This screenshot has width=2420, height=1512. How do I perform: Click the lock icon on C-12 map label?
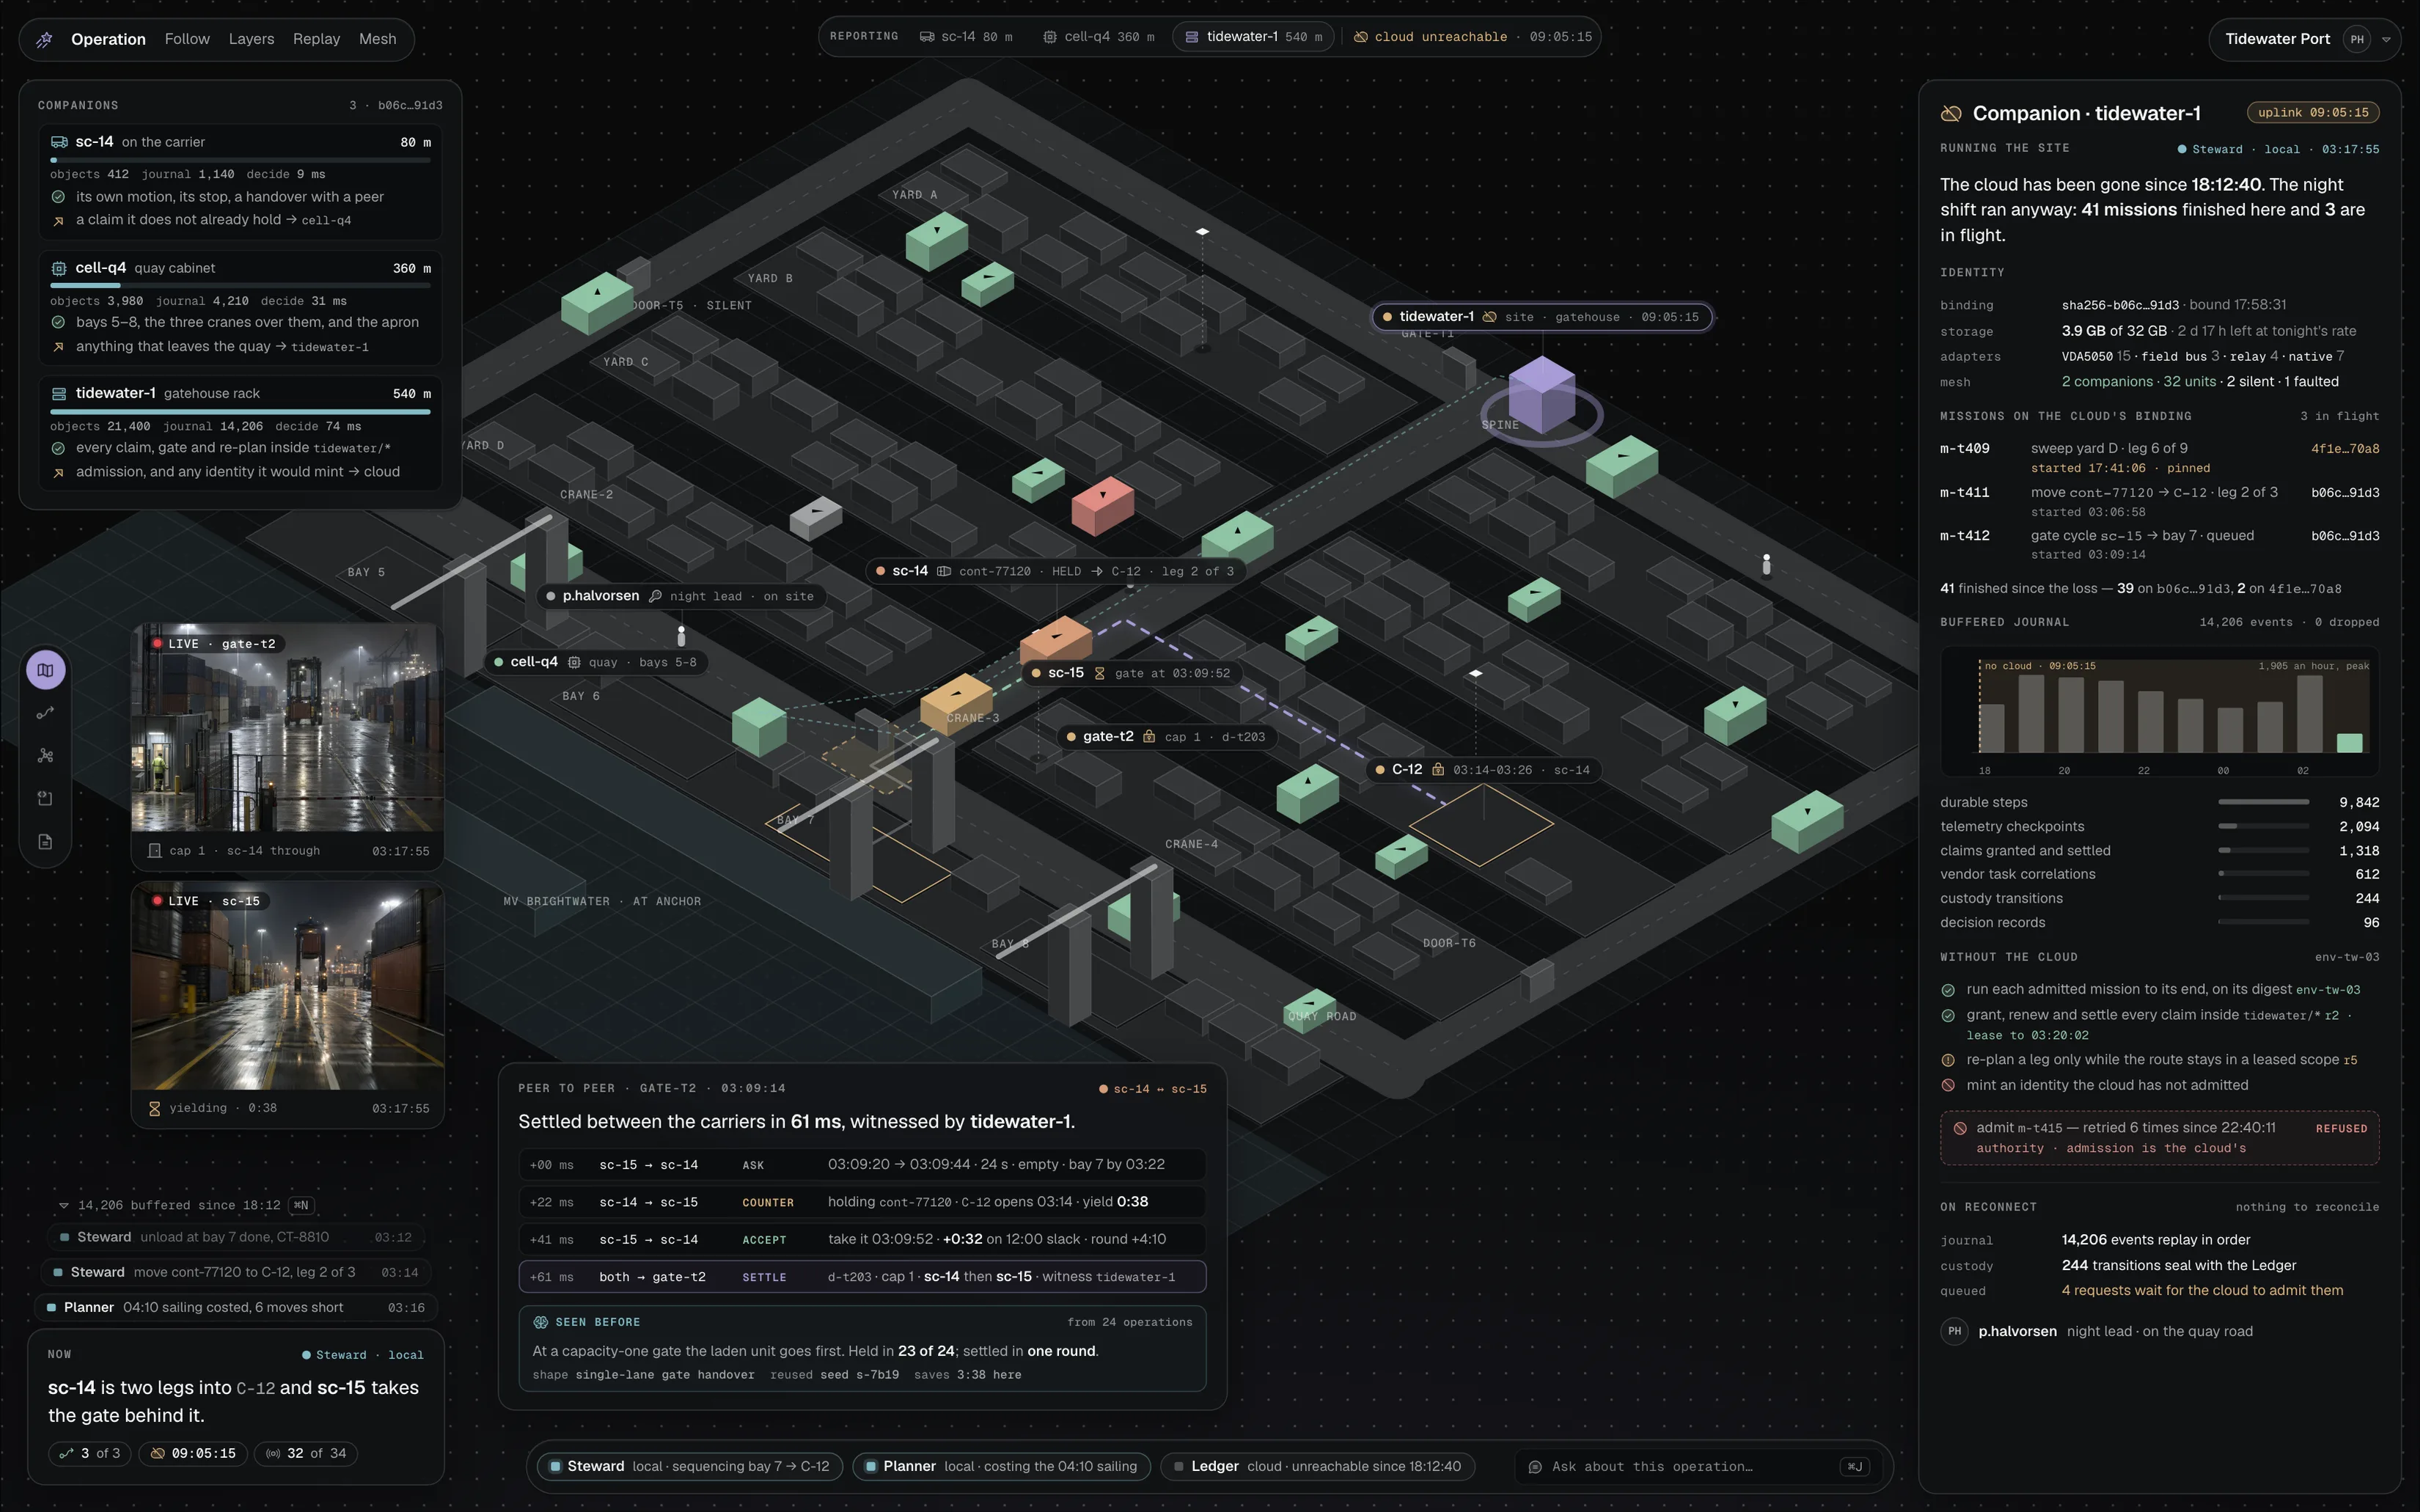click(1437, 770)
